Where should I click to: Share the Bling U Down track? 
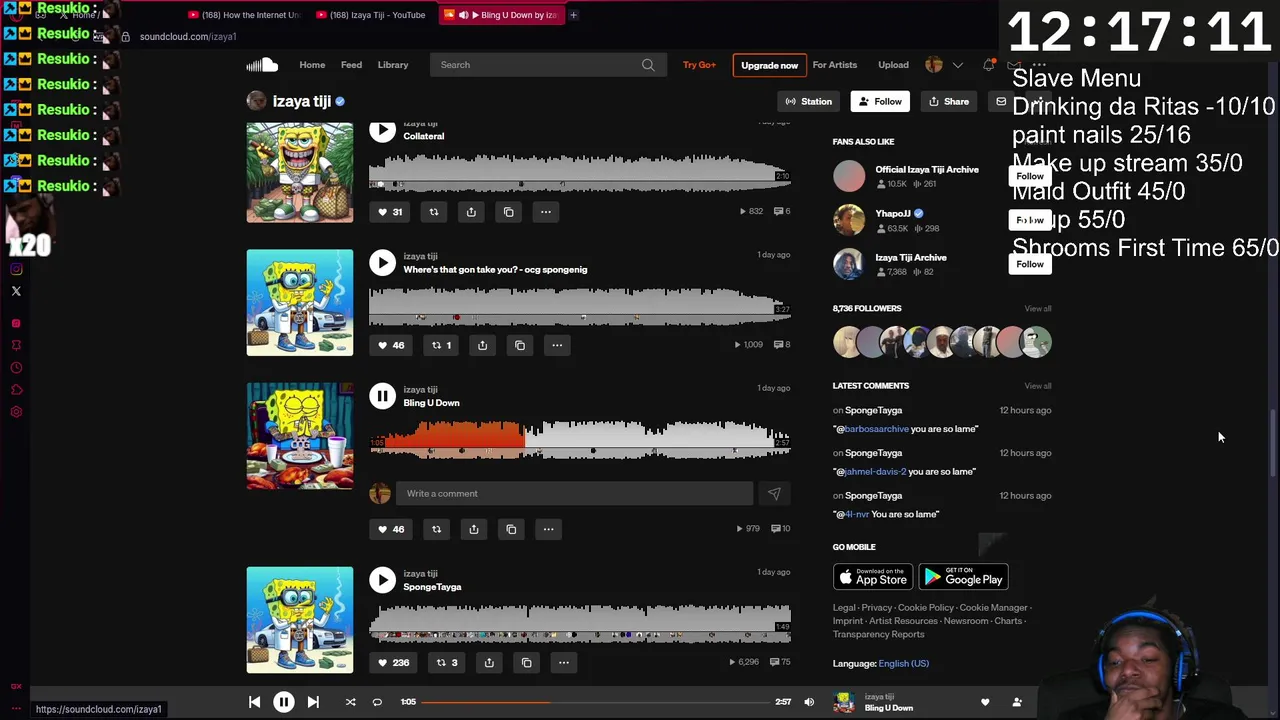[474, 529]
